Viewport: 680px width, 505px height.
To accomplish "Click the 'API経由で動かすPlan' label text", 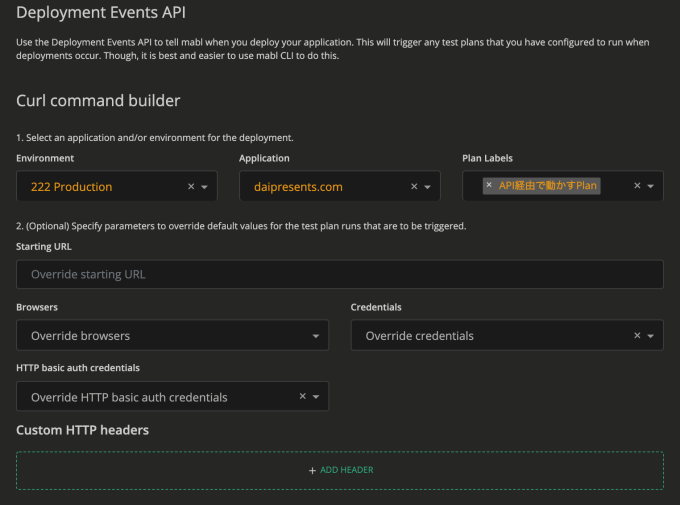I will click(x=547, y=185).
